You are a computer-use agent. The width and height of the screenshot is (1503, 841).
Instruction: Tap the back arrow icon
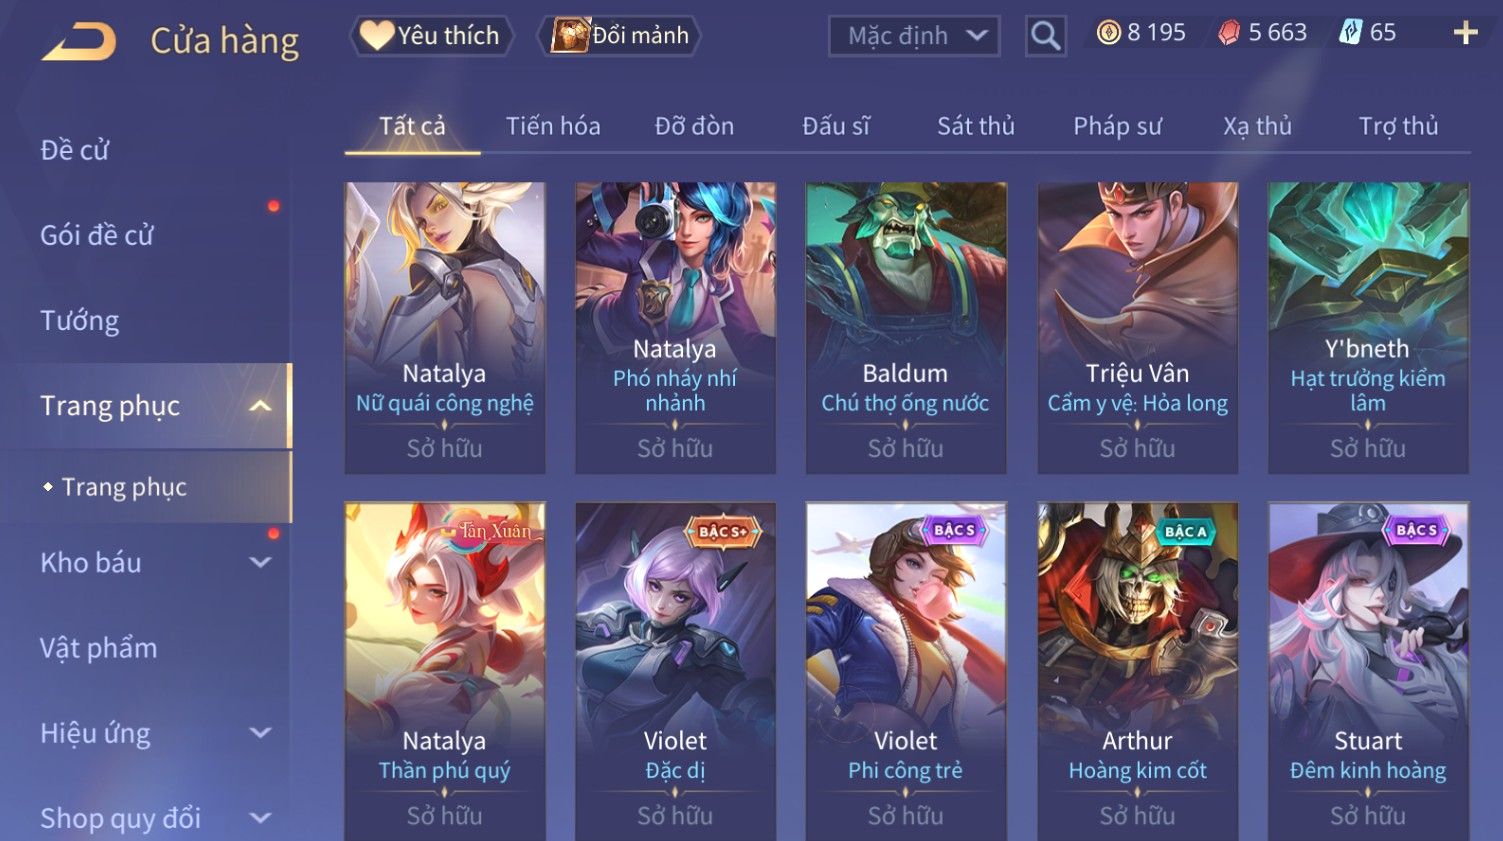point(78,42)
